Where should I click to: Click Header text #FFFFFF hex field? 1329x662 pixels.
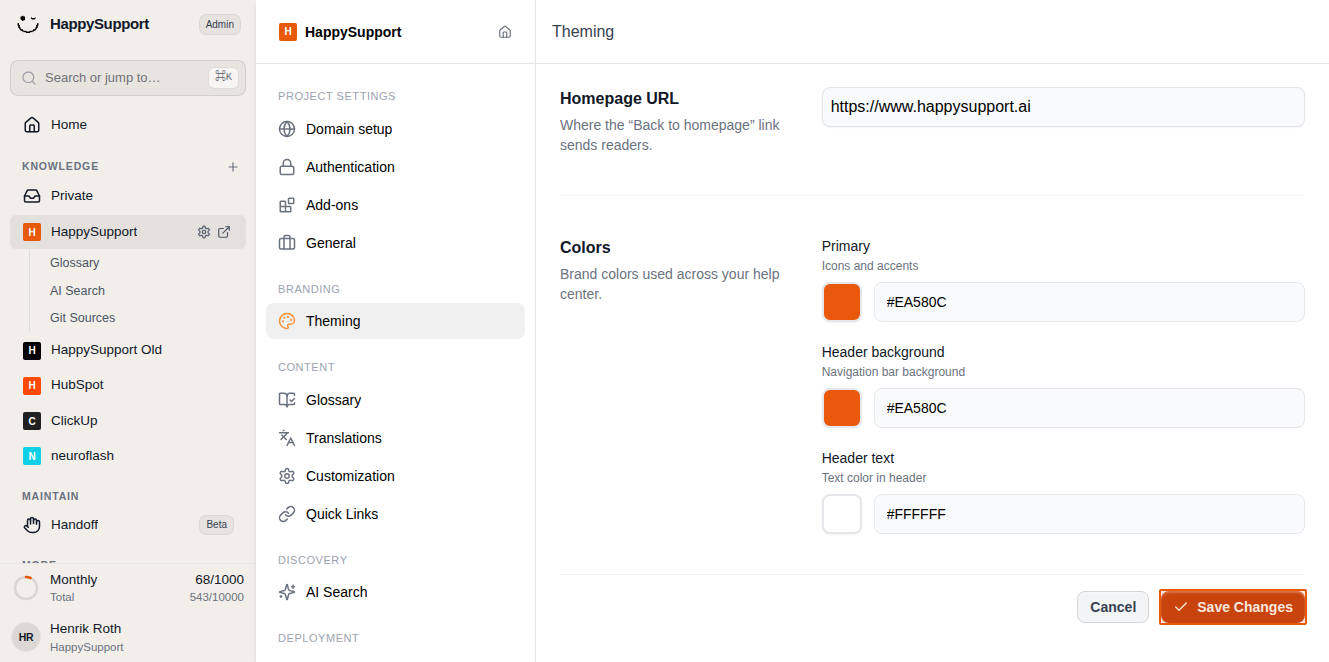point(1089,514)
